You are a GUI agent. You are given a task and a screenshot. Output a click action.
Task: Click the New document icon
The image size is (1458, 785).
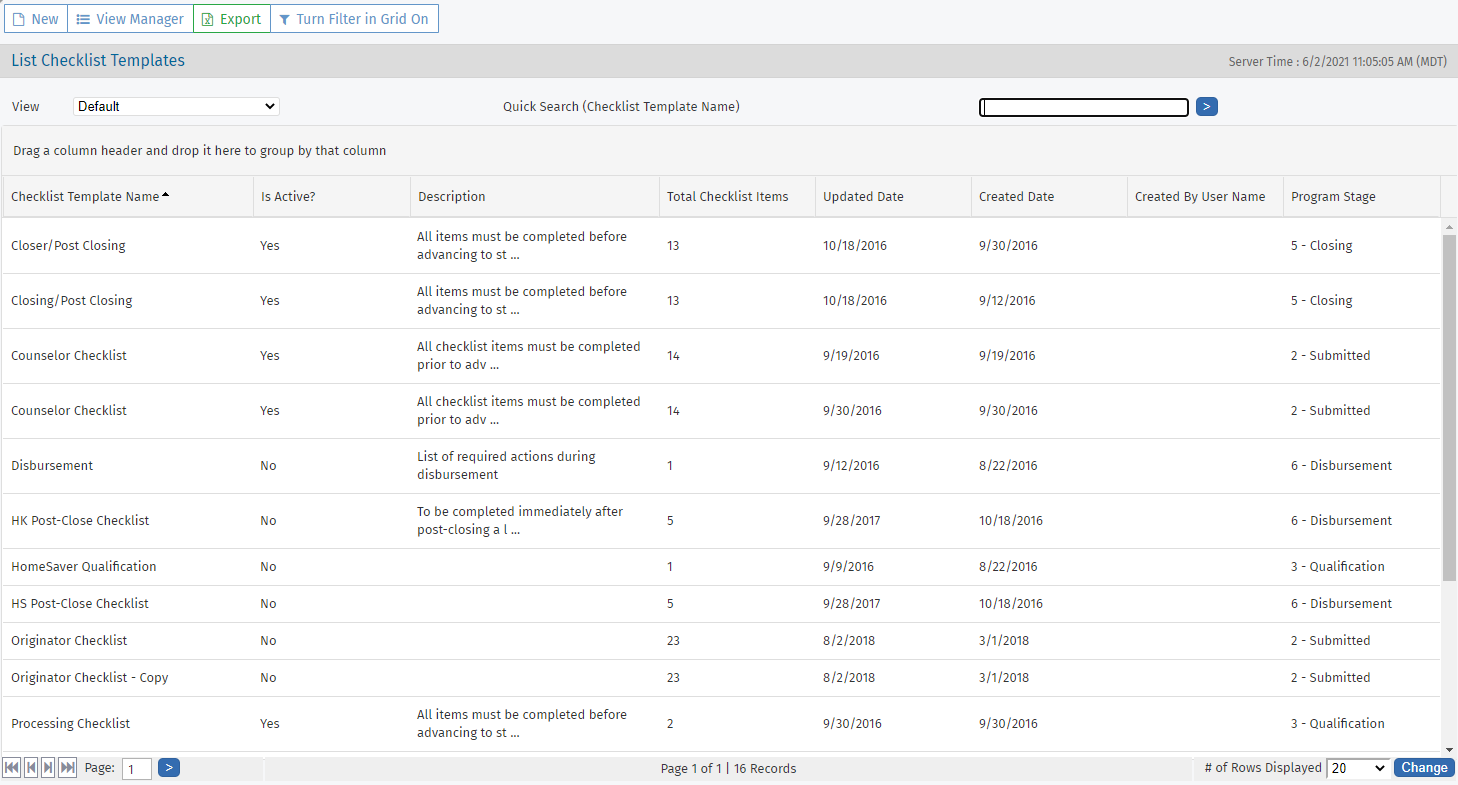click(18, 18)
